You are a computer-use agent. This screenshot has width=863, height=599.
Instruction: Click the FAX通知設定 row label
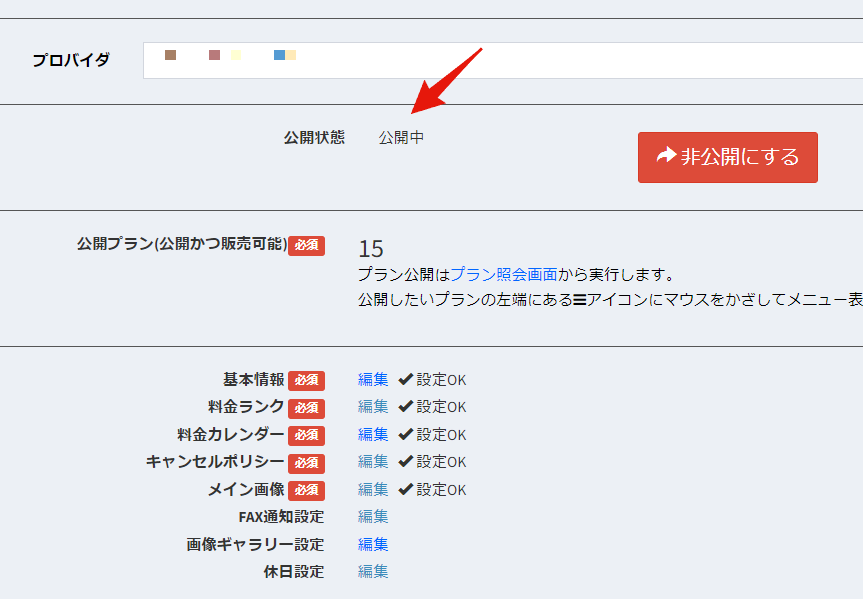coord(281,517)
